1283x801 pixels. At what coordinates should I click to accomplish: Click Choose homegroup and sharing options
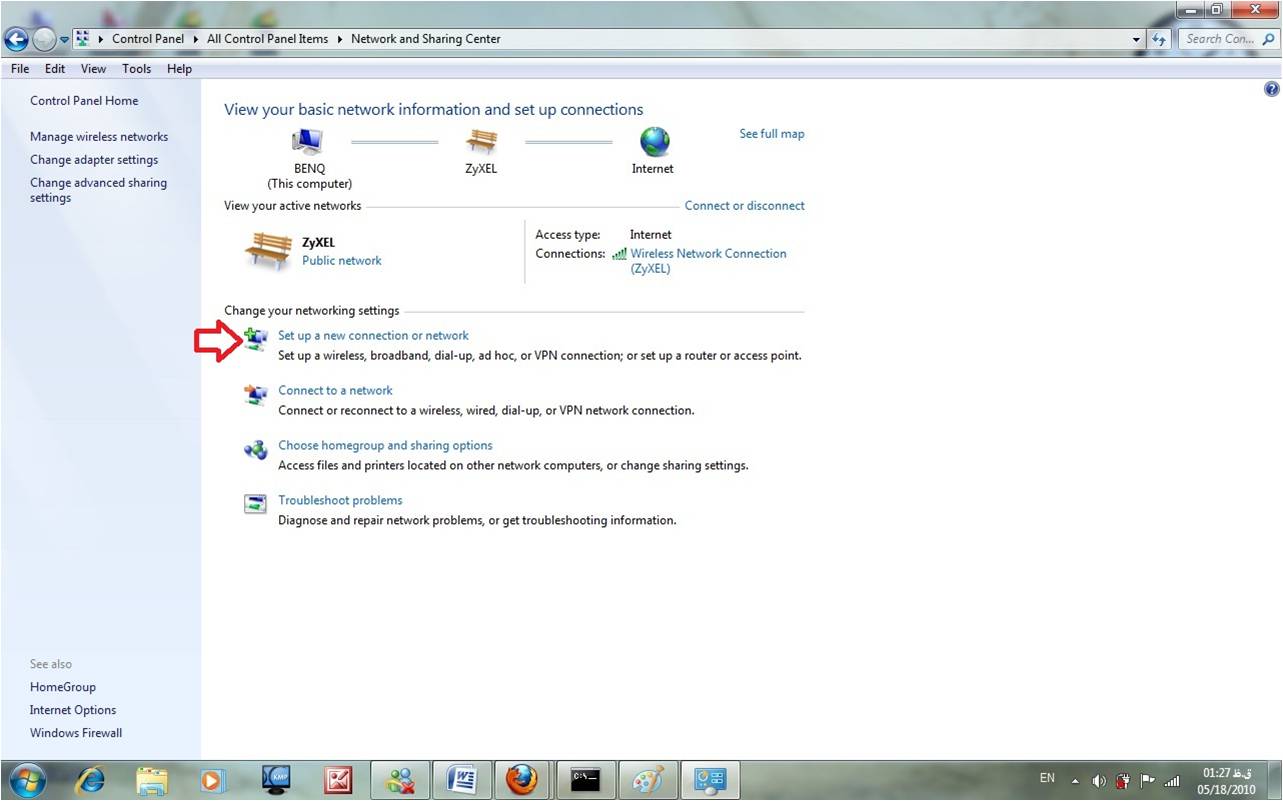(x=385, y=446)
